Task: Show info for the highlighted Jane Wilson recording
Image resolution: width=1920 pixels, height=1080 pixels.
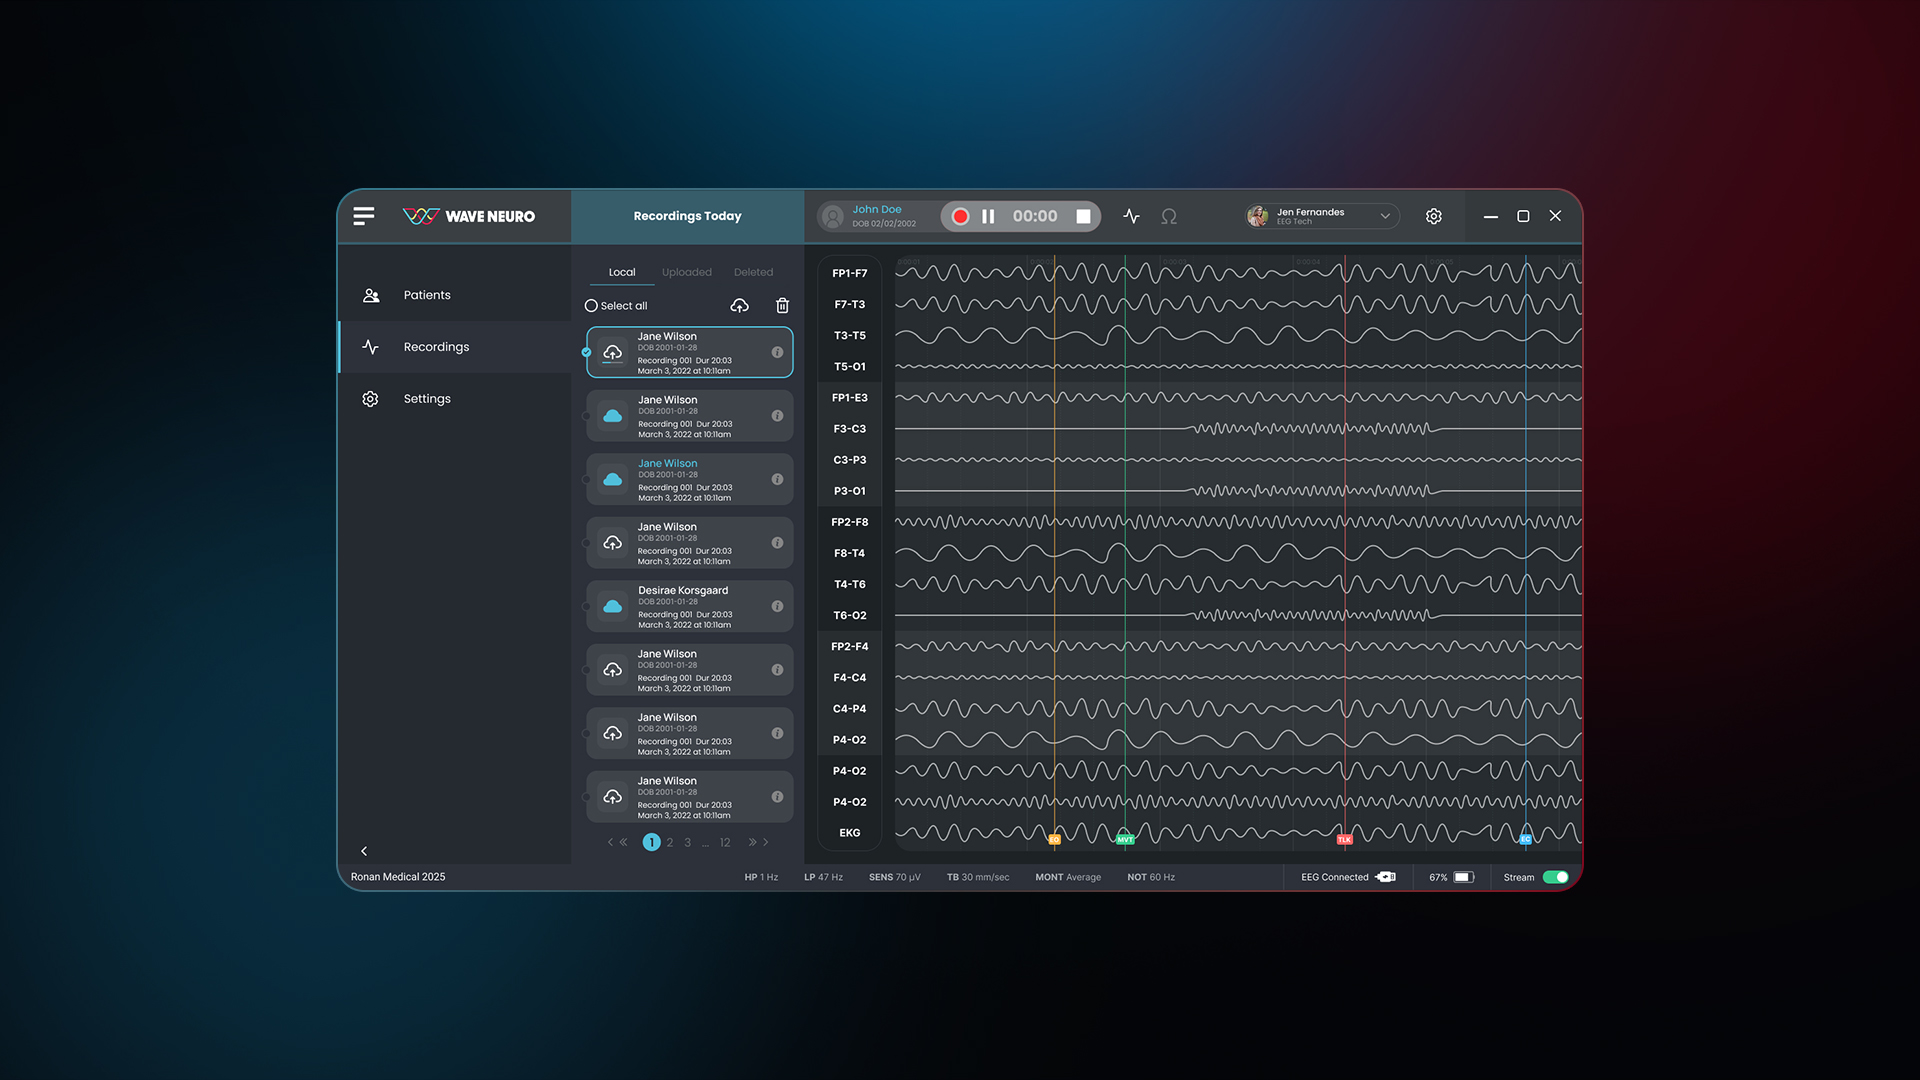Action: pyautogui.click(x=777, y=352)
